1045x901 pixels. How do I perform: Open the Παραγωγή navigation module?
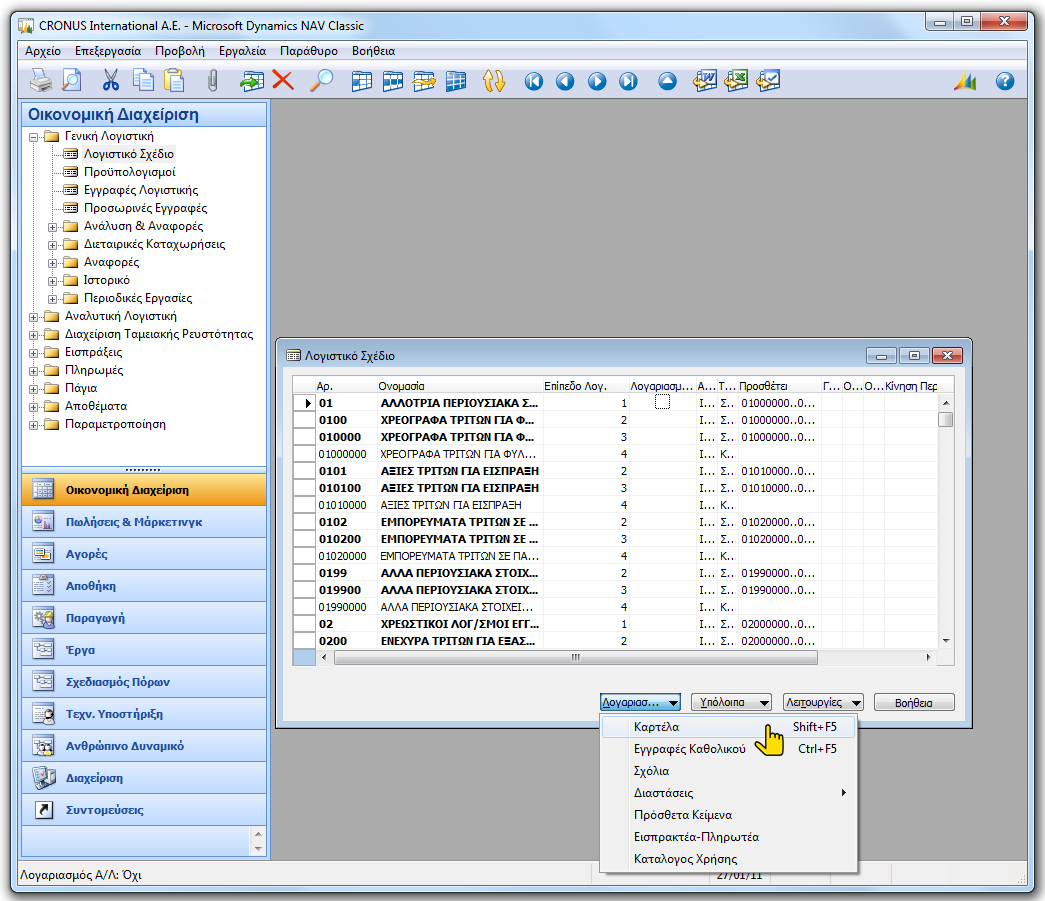click(x=144, y=618)
